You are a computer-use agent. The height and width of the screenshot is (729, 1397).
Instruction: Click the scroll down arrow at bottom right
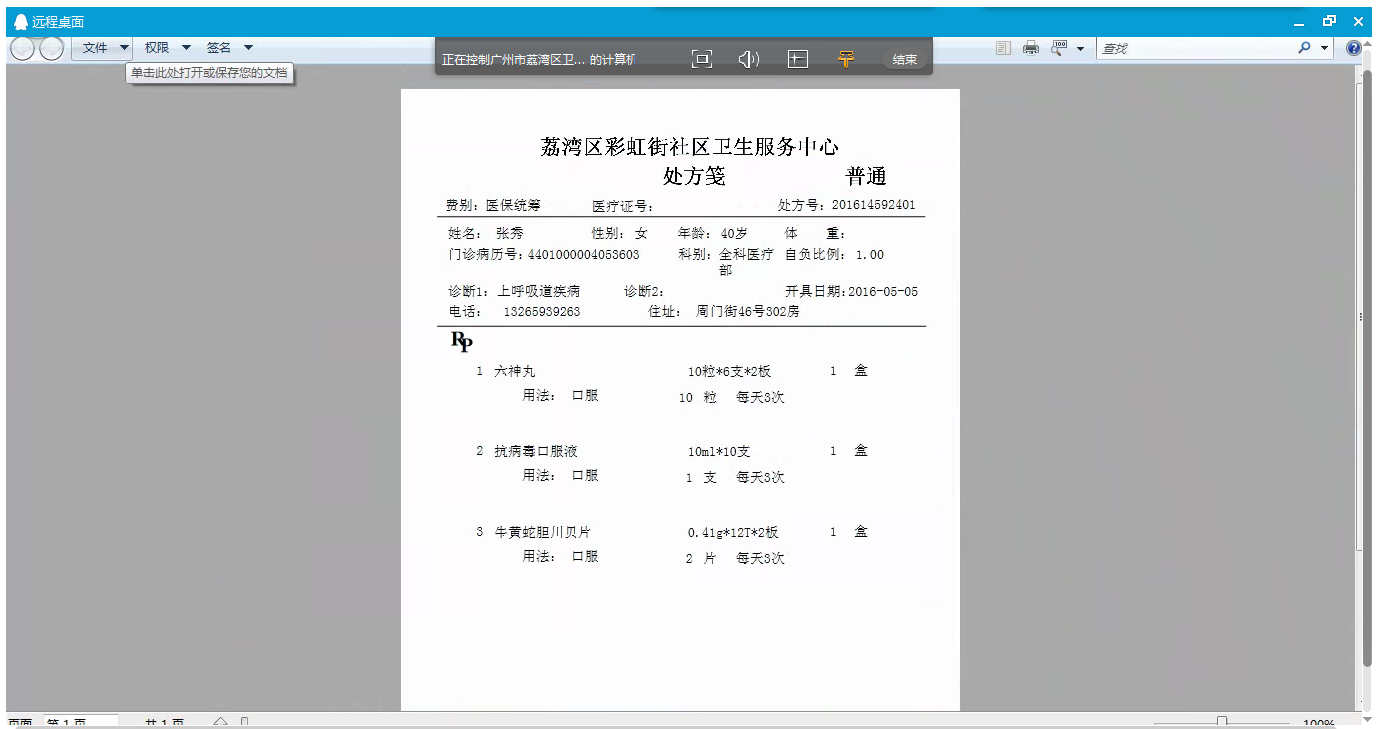[1367, 719]
